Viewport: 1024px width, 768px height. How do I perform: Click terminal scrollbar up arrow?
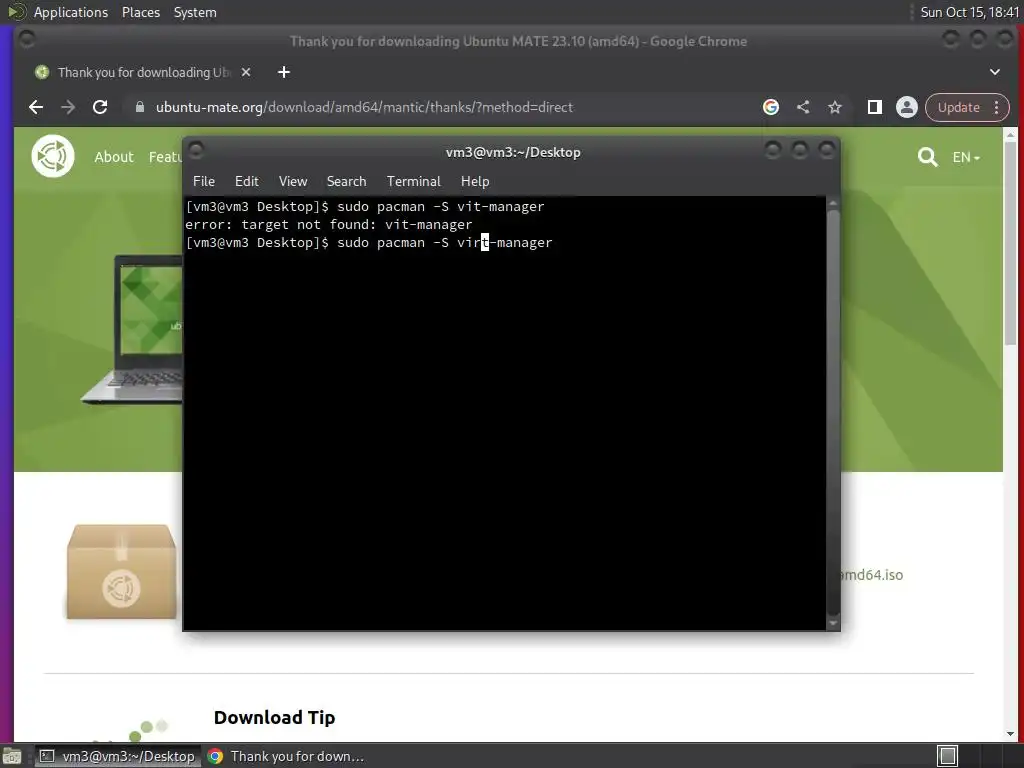[833, 204]
